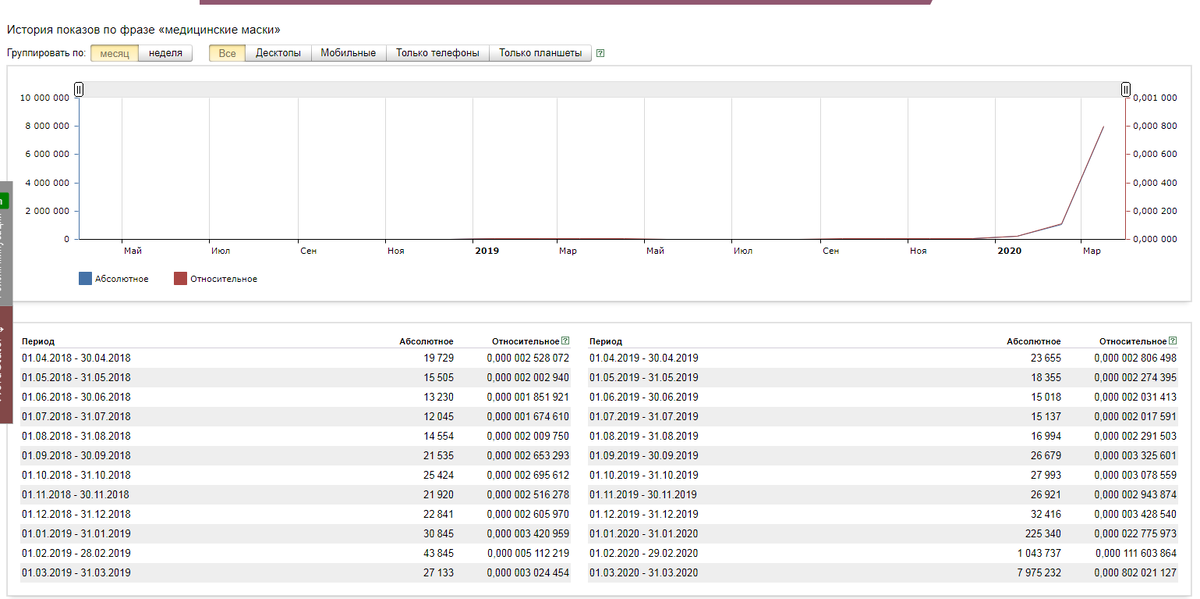Group the history by месяц
1200x599 pixels.
pos(114,53)
